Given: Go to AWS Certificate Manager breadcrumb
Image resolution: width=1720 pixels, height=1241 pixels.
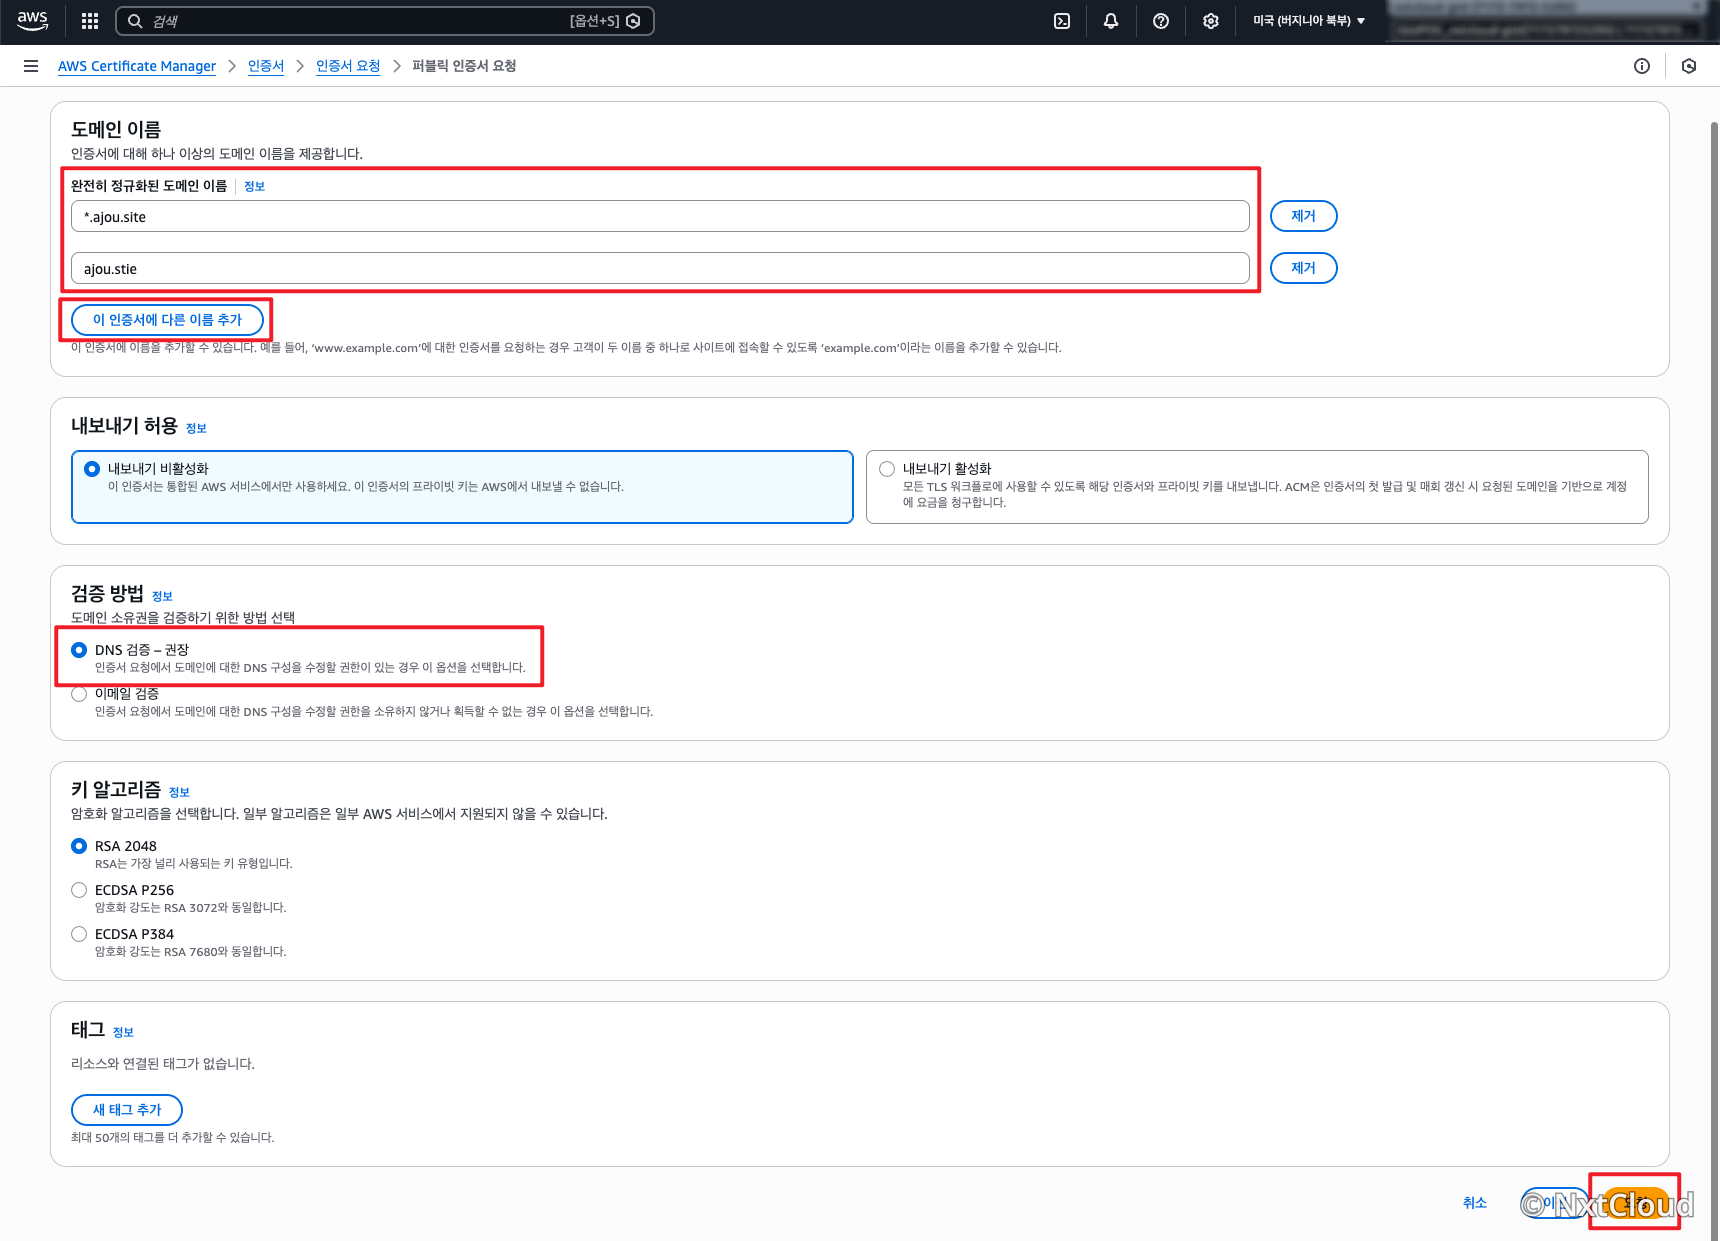Looking at the screenshot, I should click(x=137, y=66).
